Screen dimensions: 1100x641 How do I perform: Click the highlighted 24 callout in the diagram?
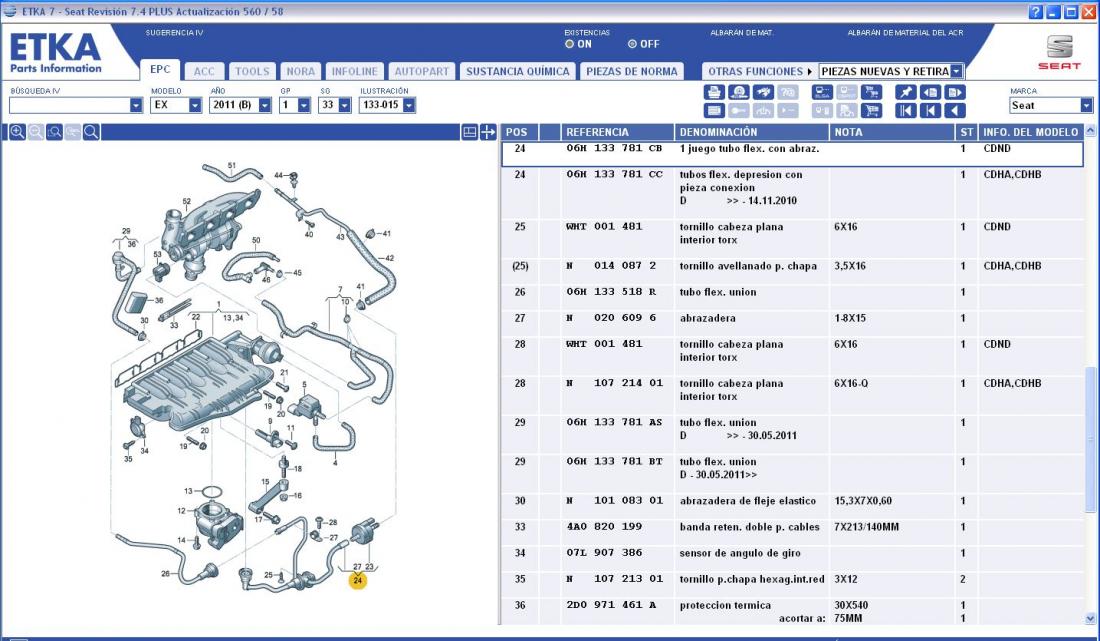click(358, 581)
